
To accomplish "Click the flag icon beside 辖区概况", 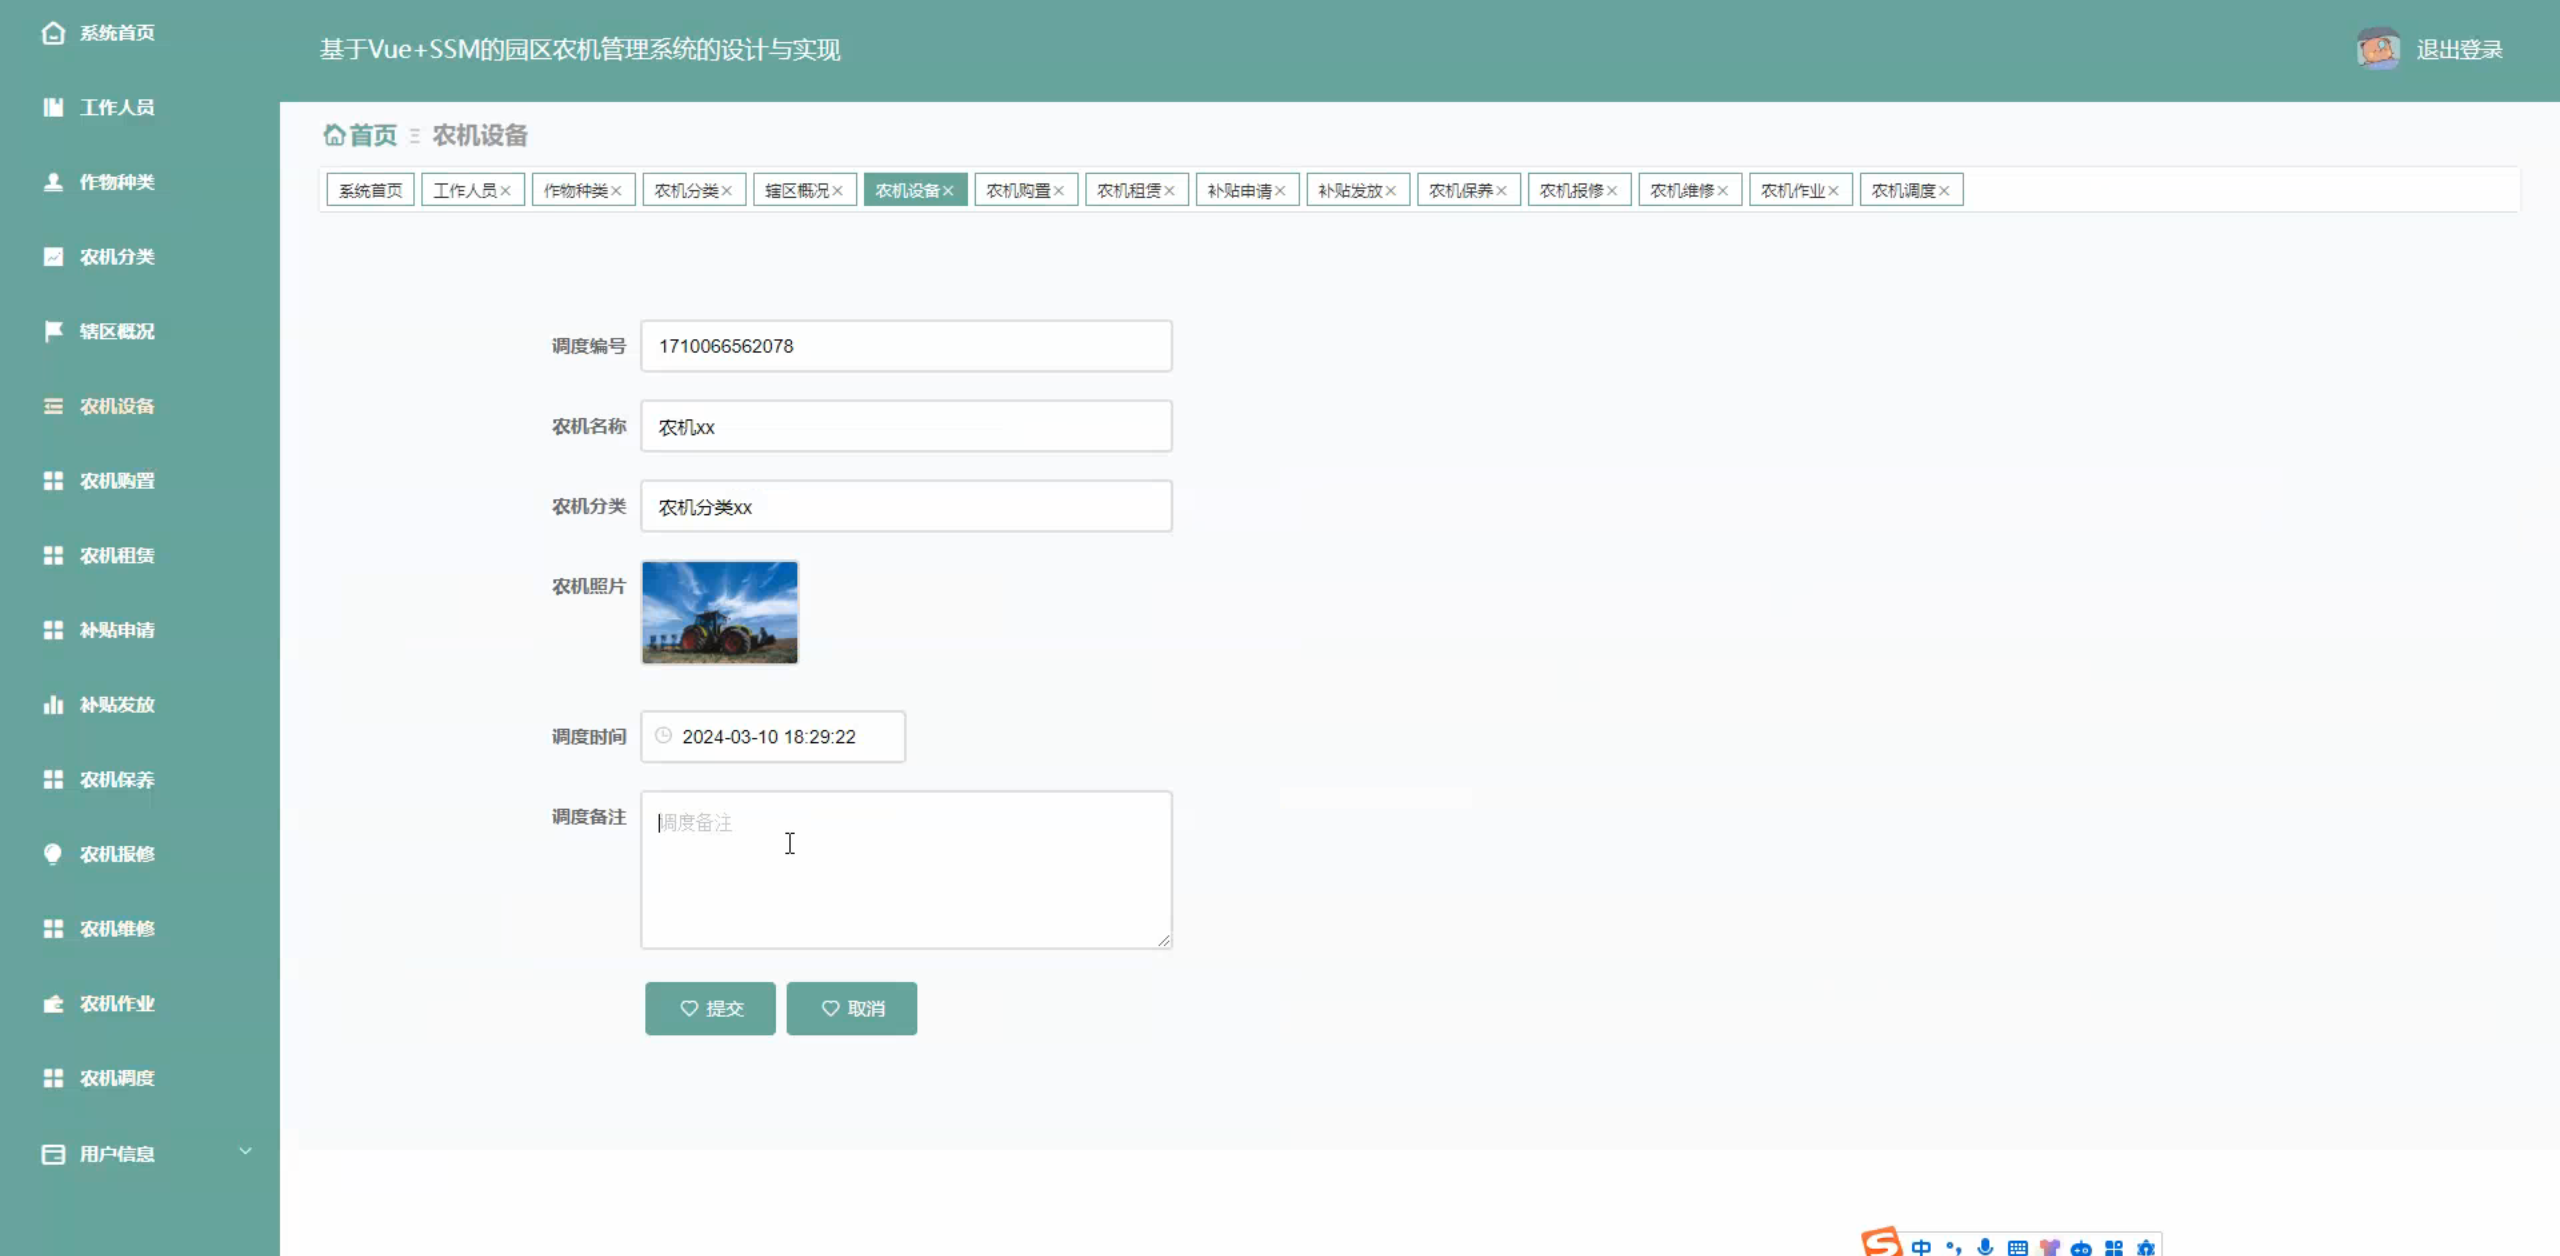I will coord(53,331).
